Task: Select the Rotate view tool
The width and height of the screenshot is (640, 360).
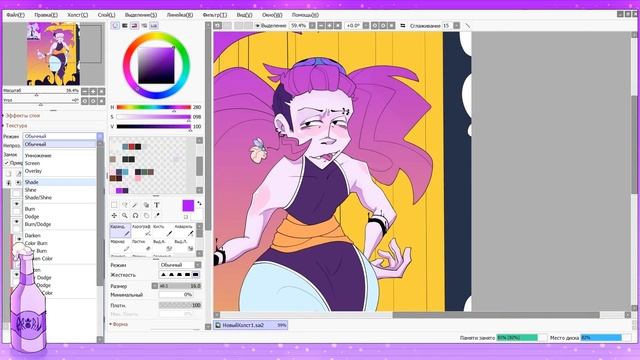Action: click(x=135, y=216)
